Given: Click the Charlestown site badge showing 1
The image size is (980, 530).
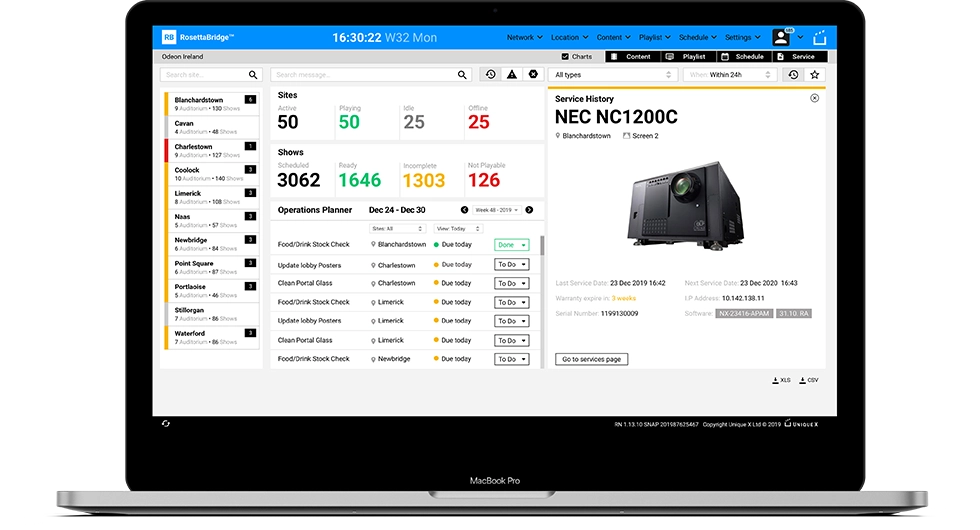Looking at the screenshot, I should 250,146.
